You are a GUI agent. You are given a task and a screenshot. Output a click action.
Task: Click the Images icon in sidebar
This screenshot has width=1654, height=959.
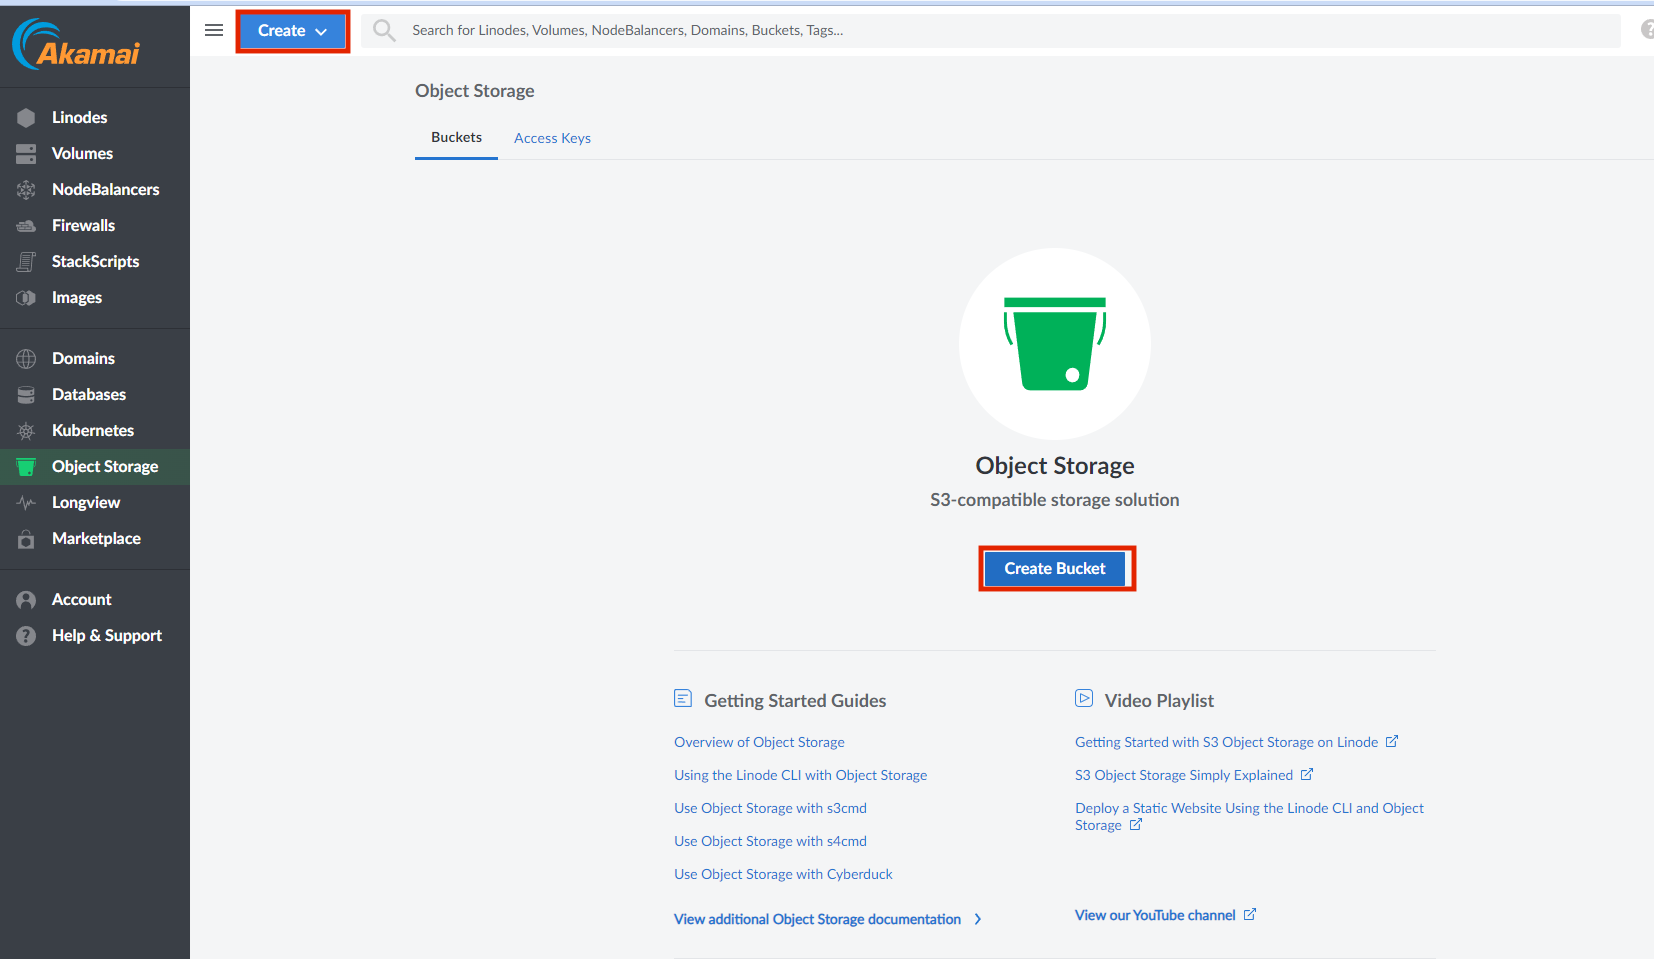tap(26, 298)
